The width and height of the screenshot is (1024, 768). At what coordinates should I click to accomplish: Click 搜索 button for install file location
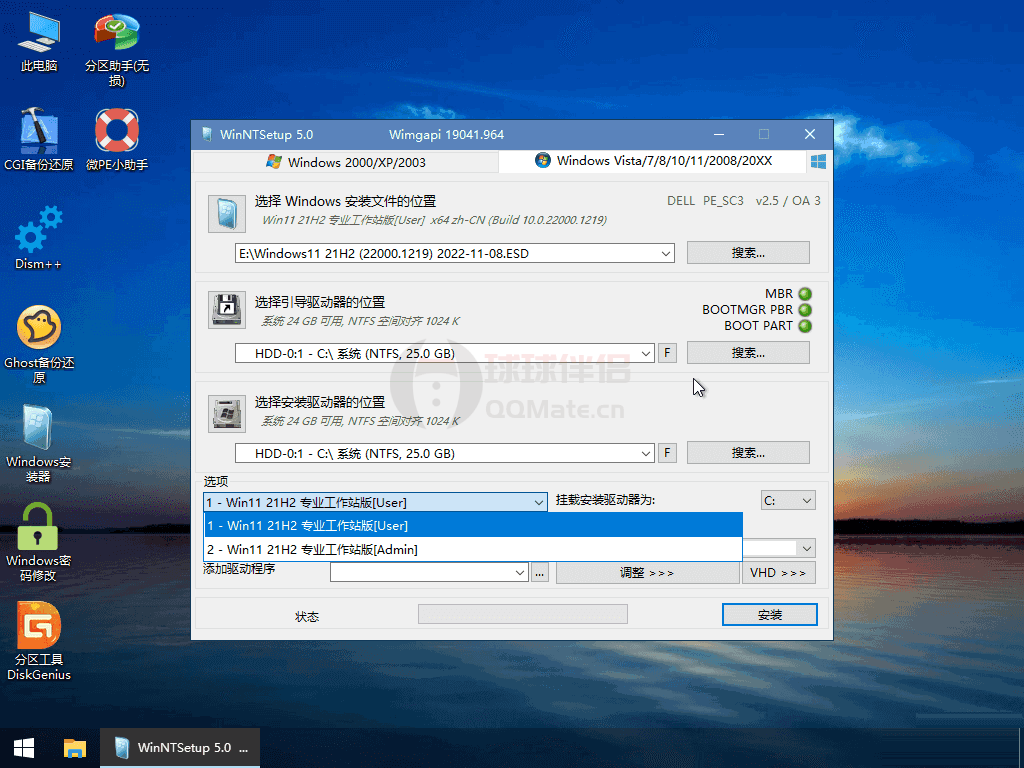(747, 253)
